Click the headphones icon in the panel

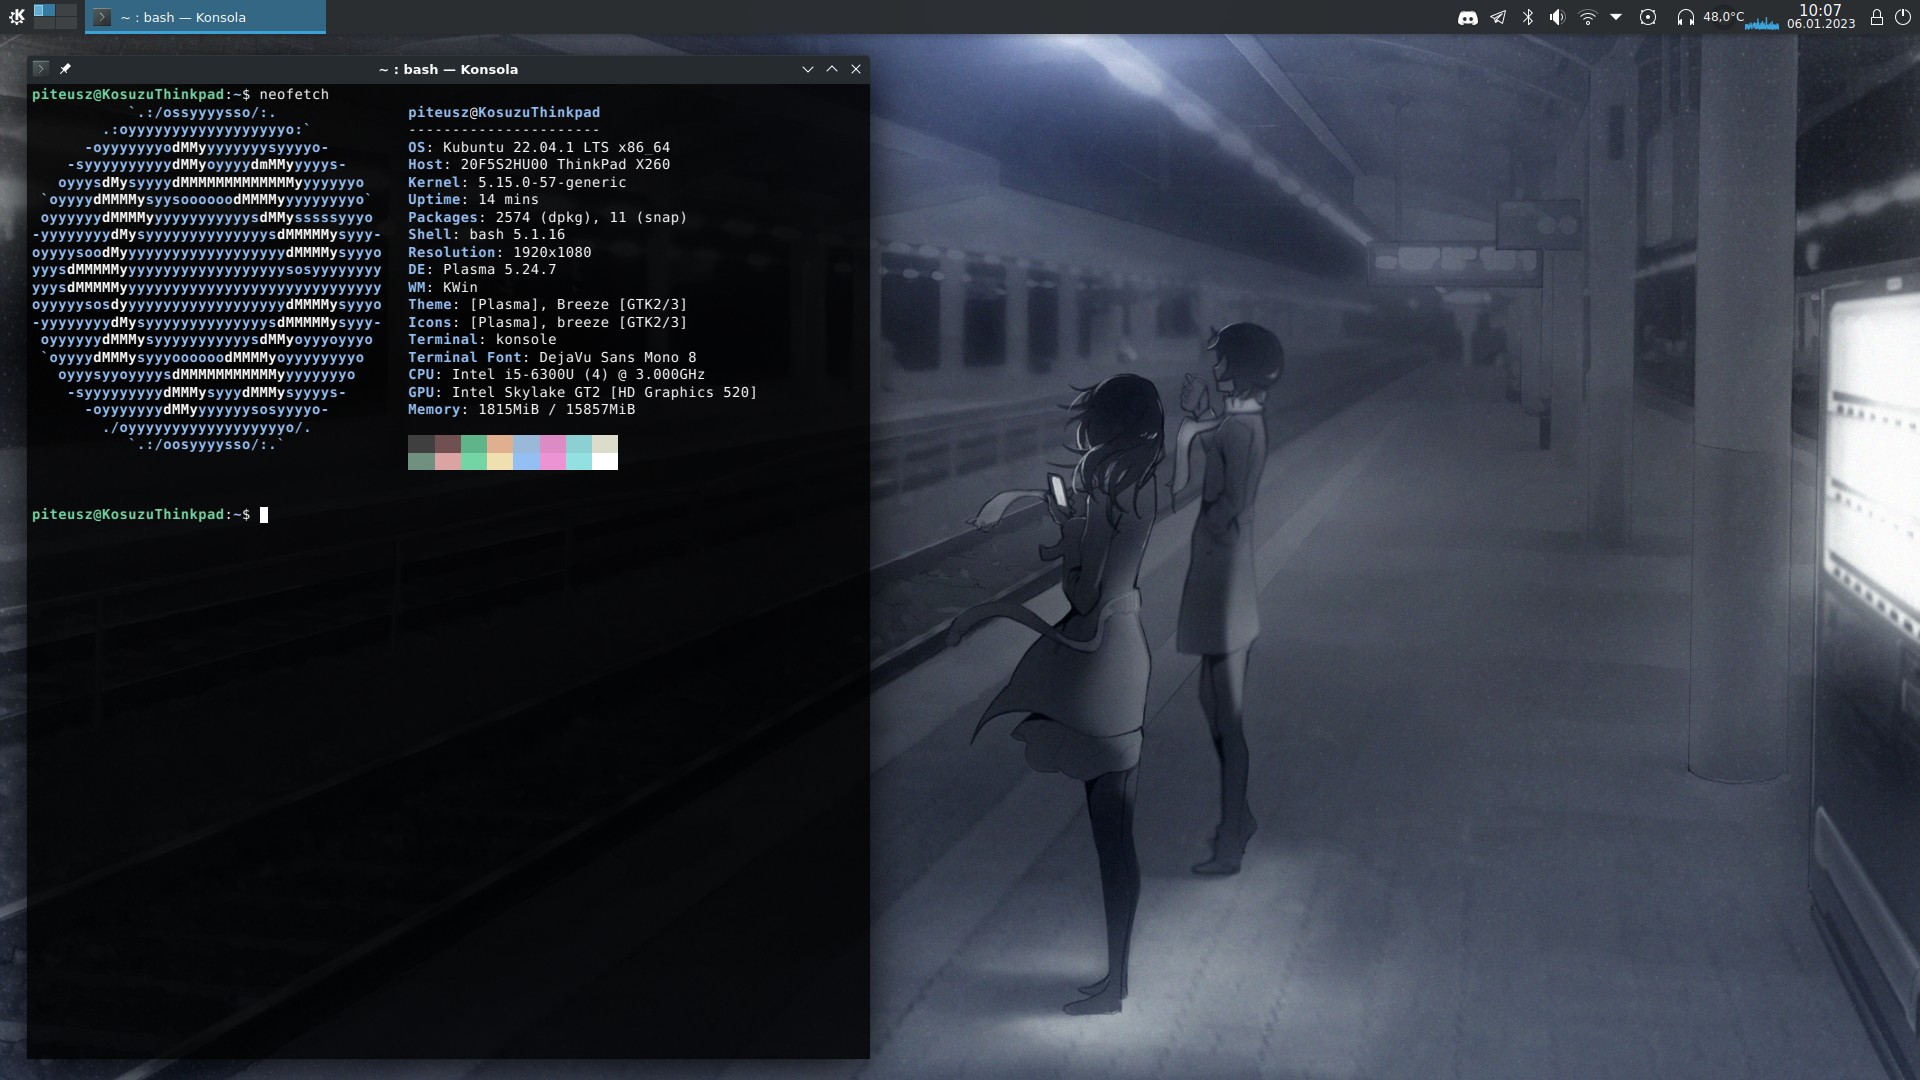[1686, 18]
